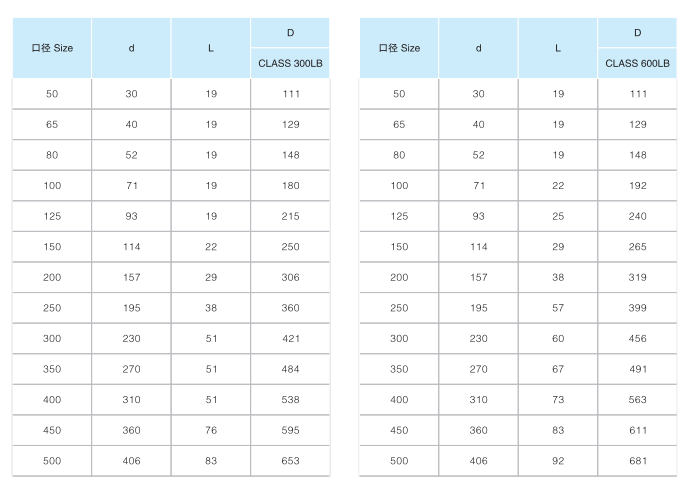Select the 399 cell in right table
694x489 pixels.
637,308
